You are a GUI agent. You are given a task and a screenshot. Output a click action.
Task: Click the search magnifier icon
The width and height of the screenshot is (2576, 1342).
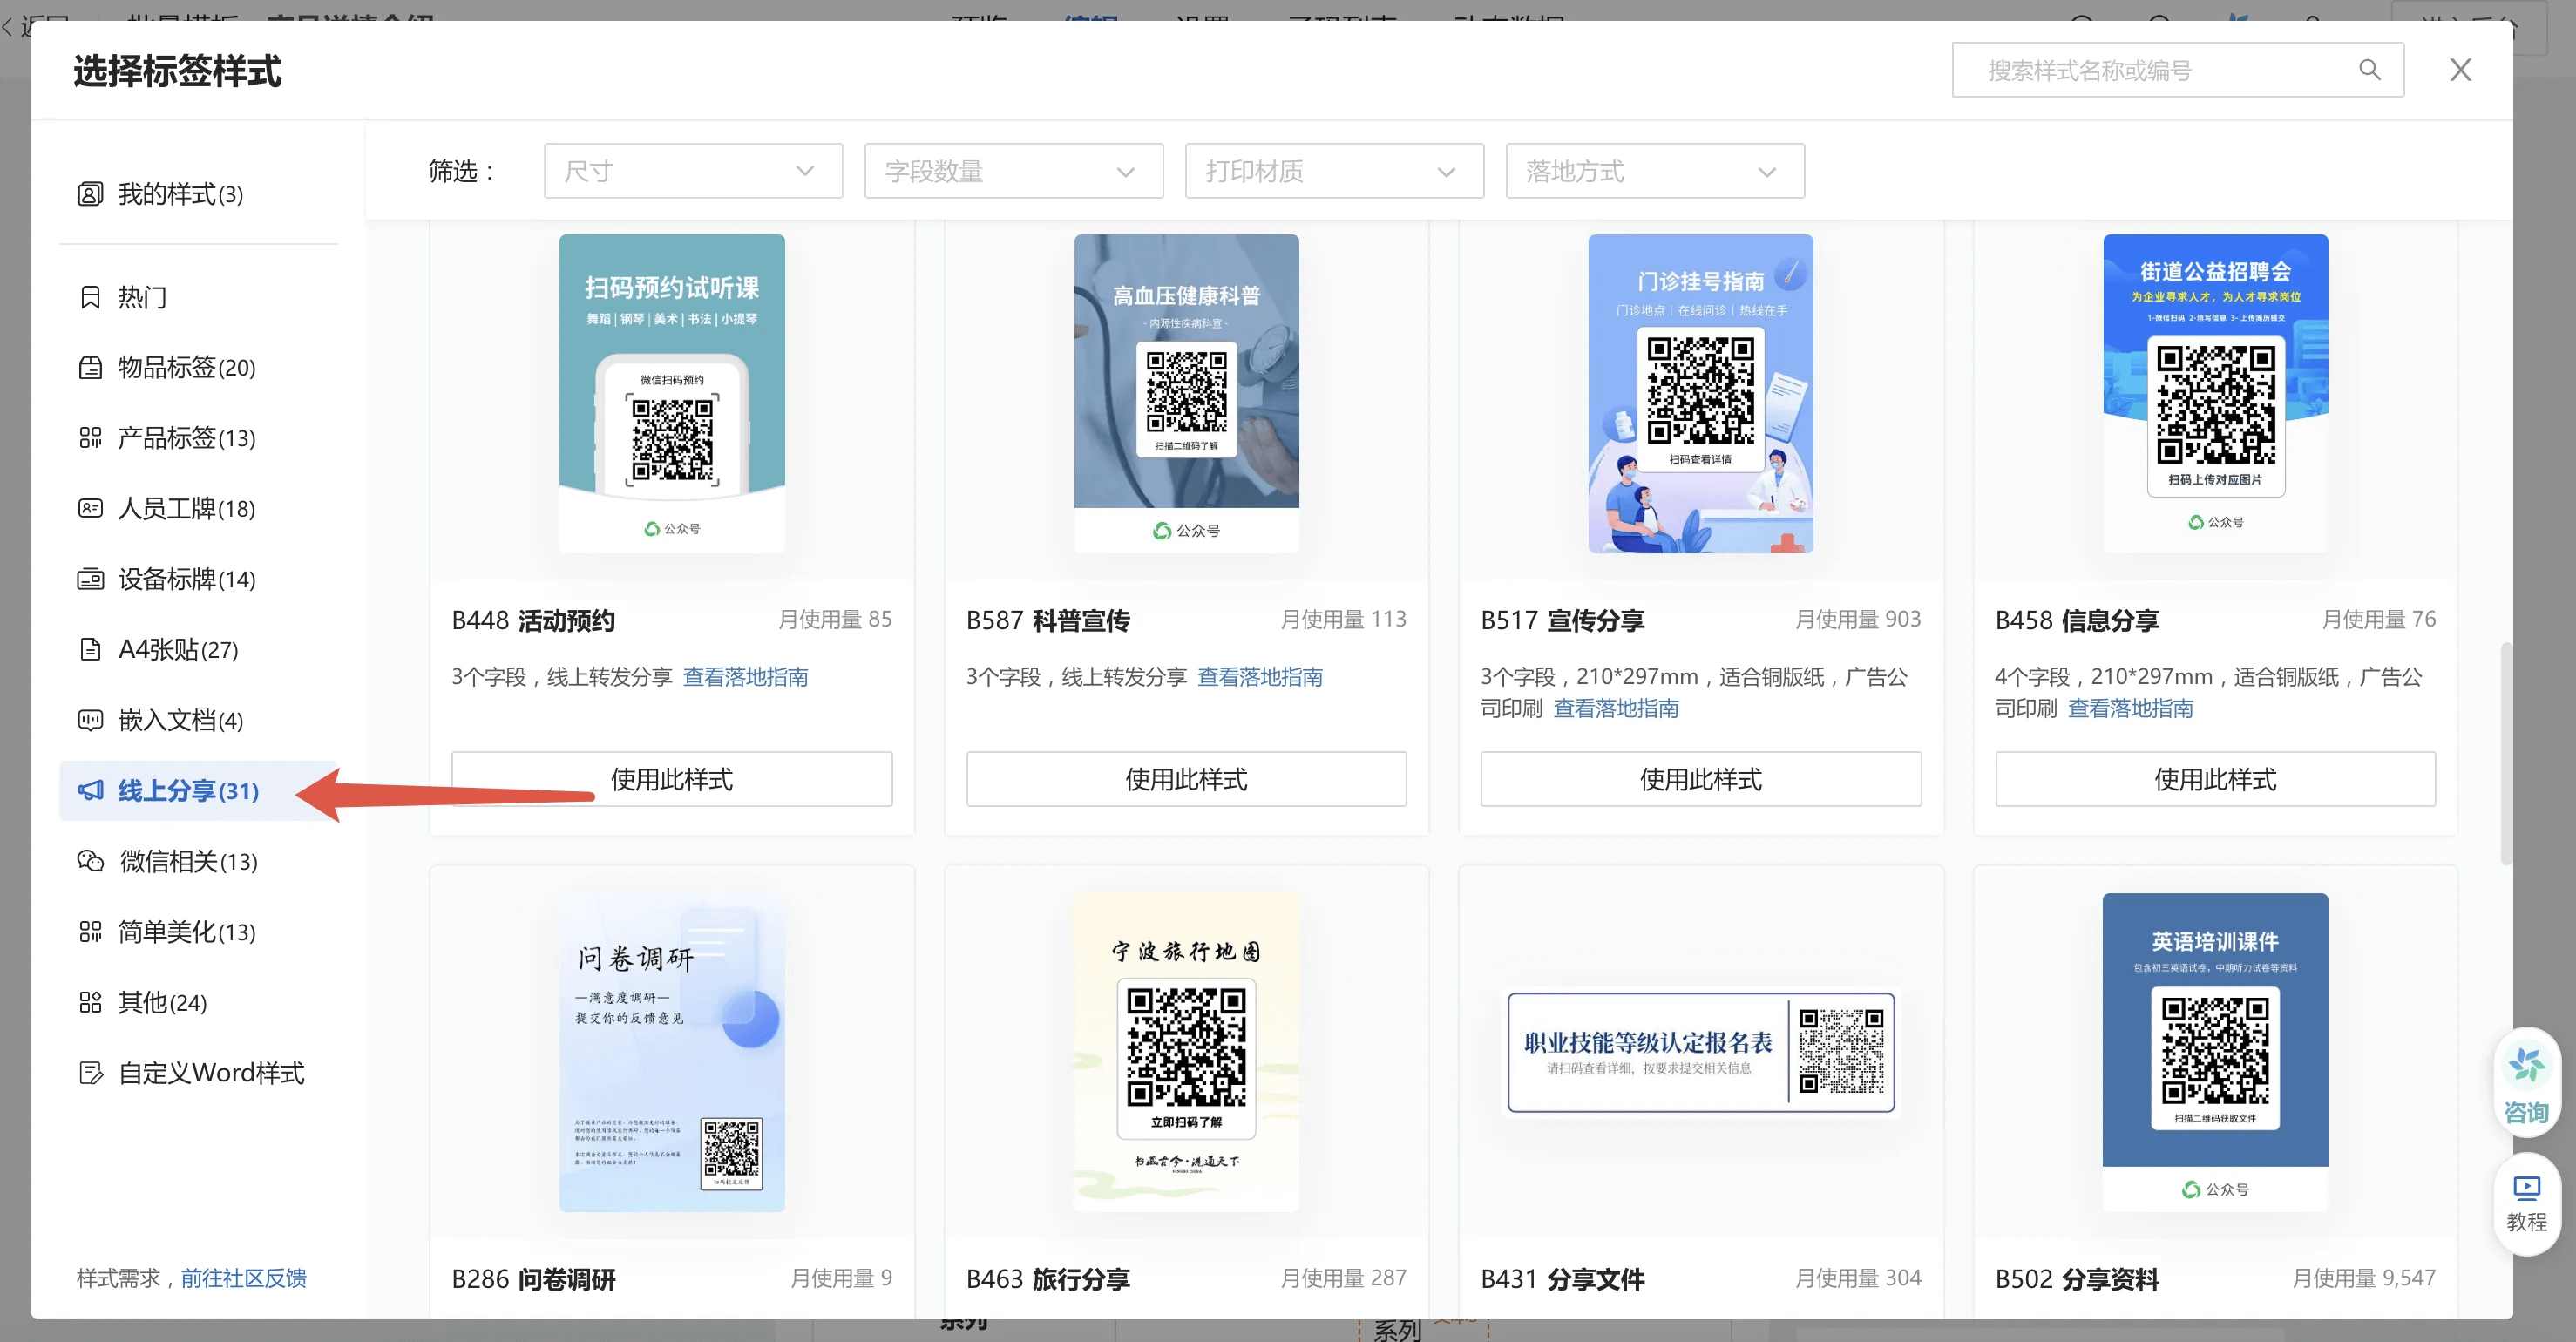click(2369, 70)
